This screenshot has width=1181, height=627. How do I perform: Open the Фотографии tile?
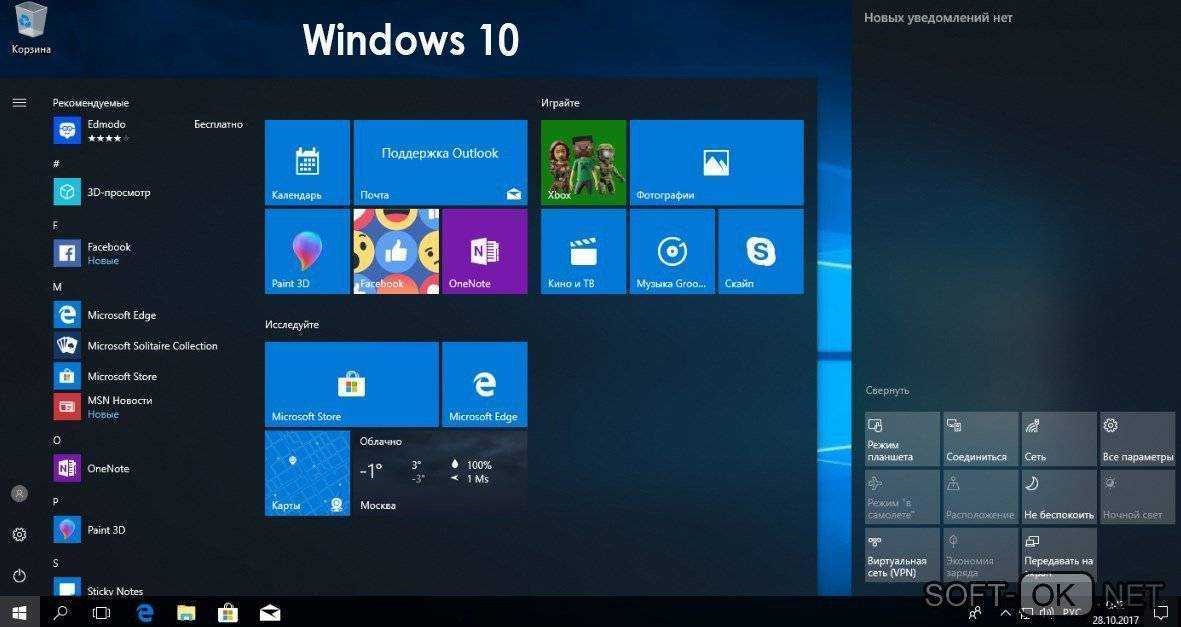[x=716, y=162]
